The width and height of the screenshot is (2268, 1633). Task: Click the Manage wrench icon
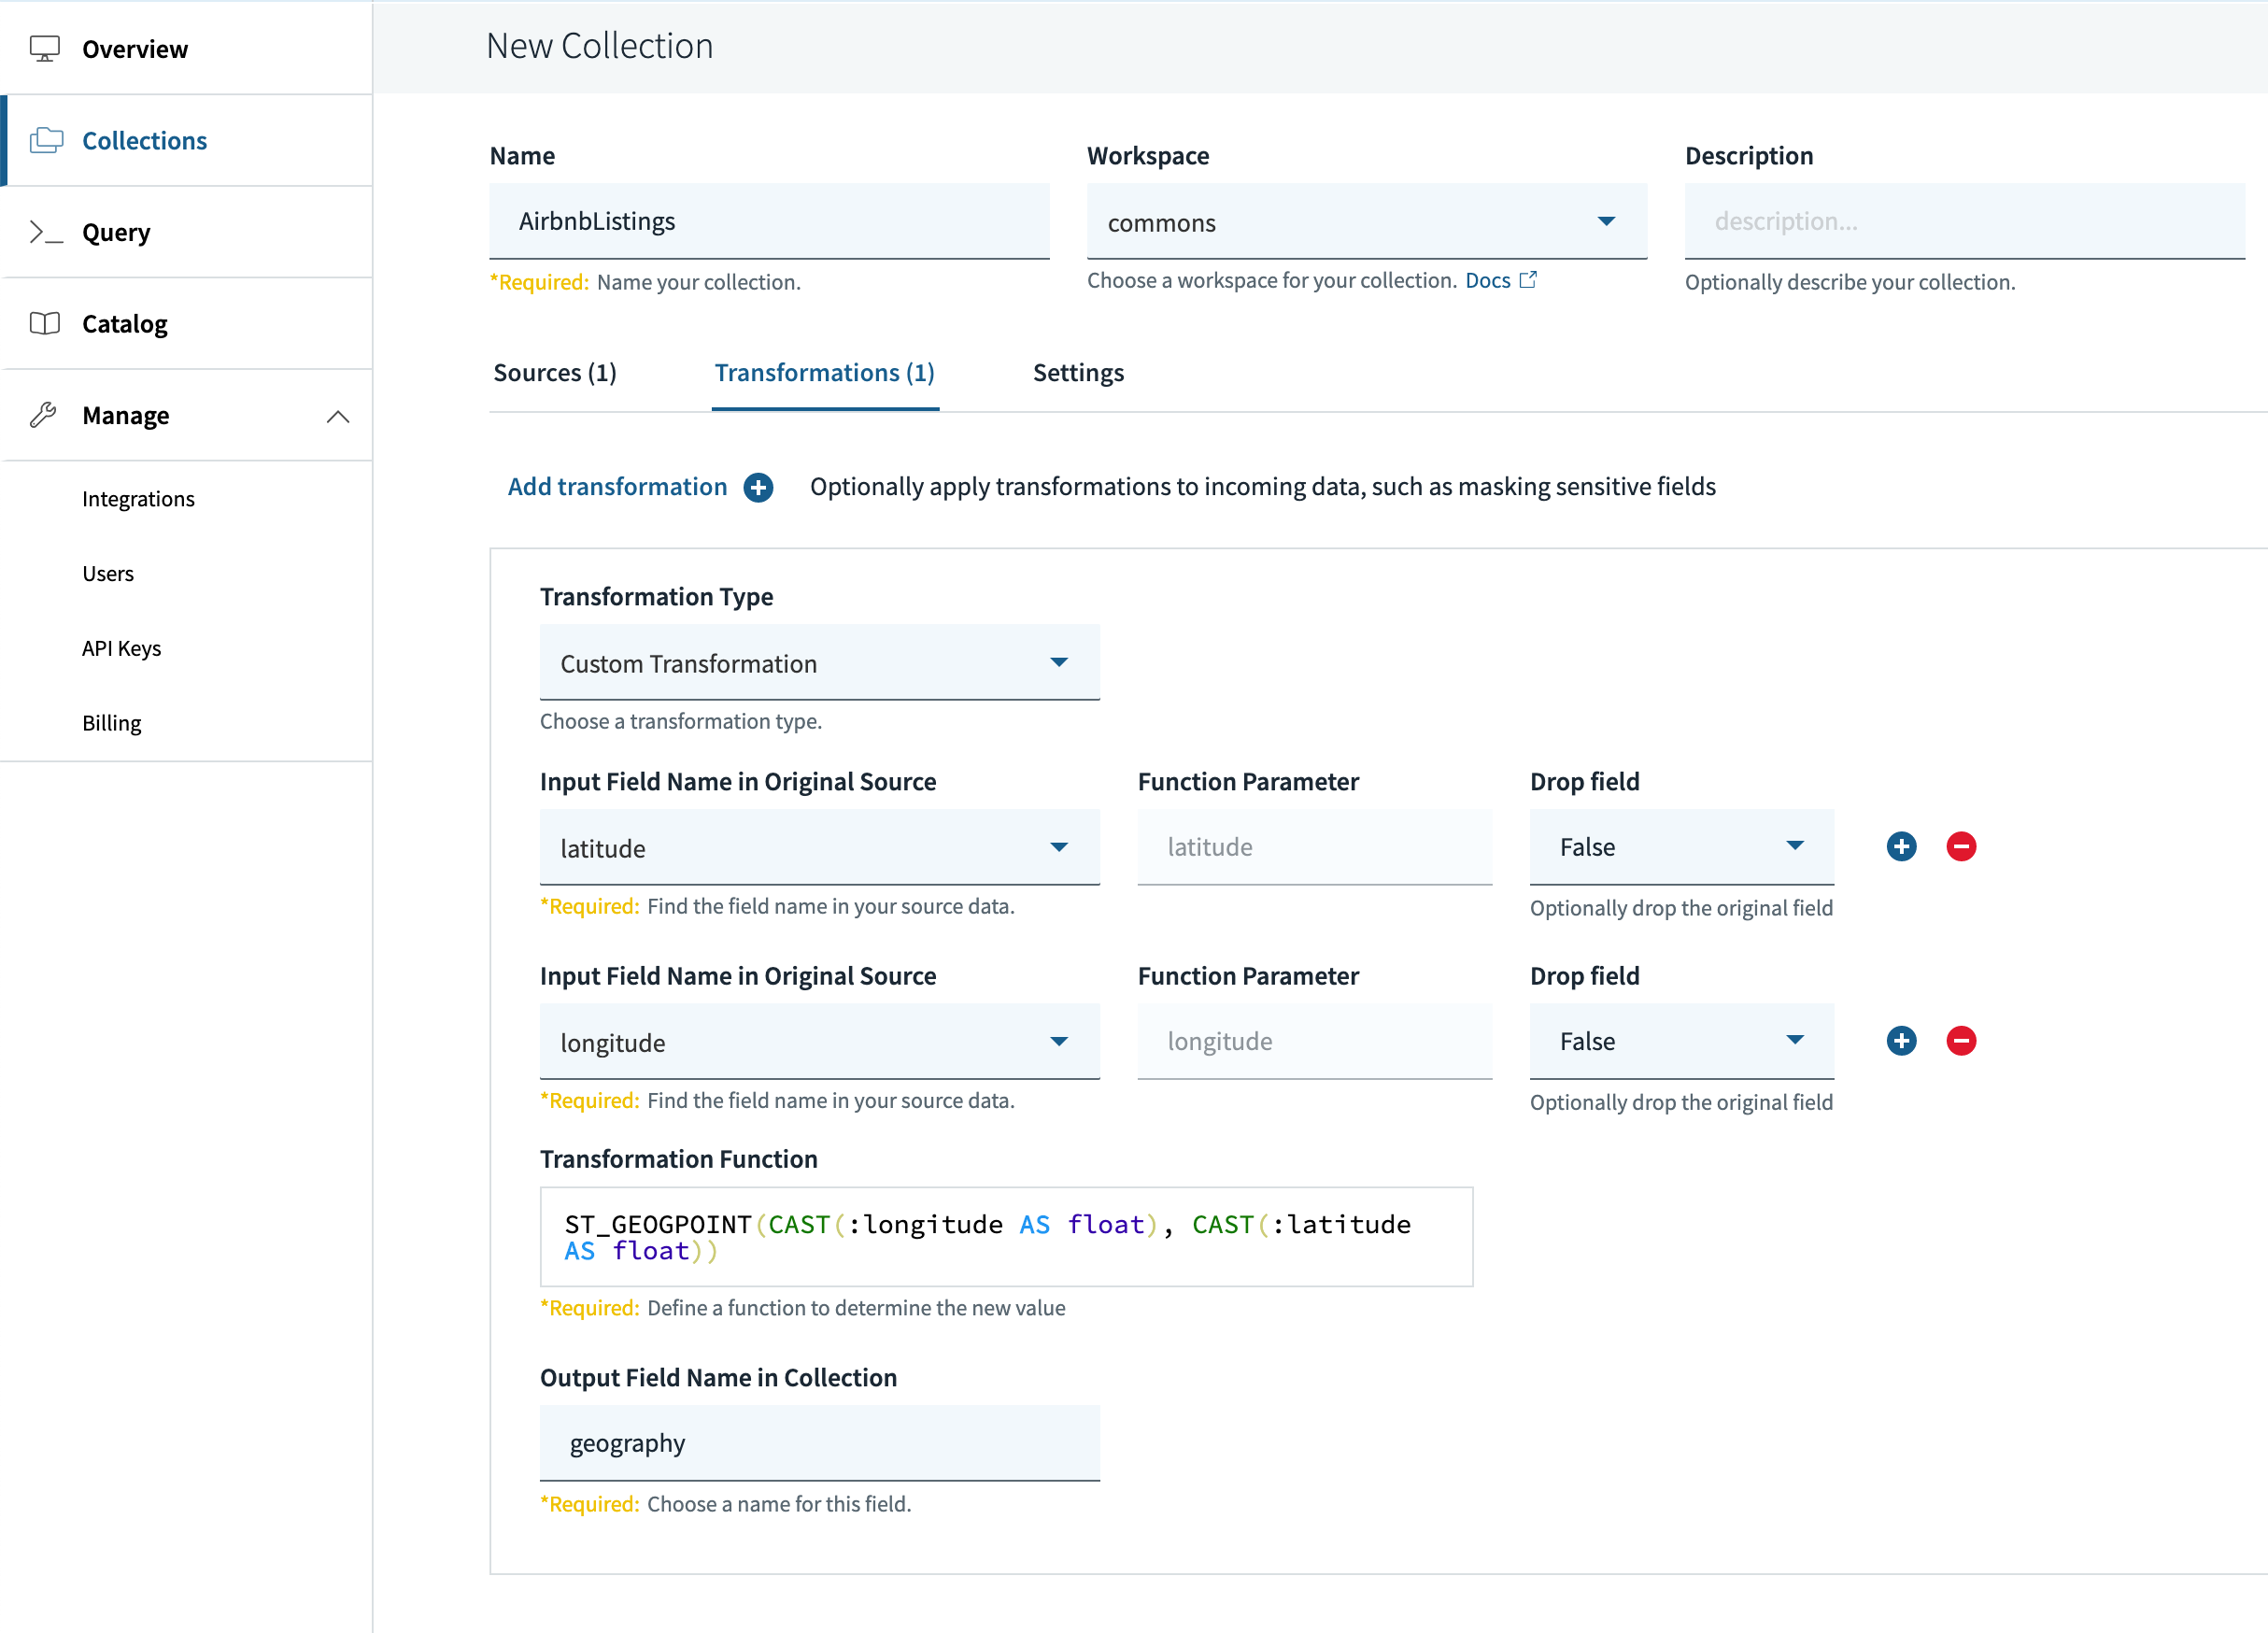(43, 415)
